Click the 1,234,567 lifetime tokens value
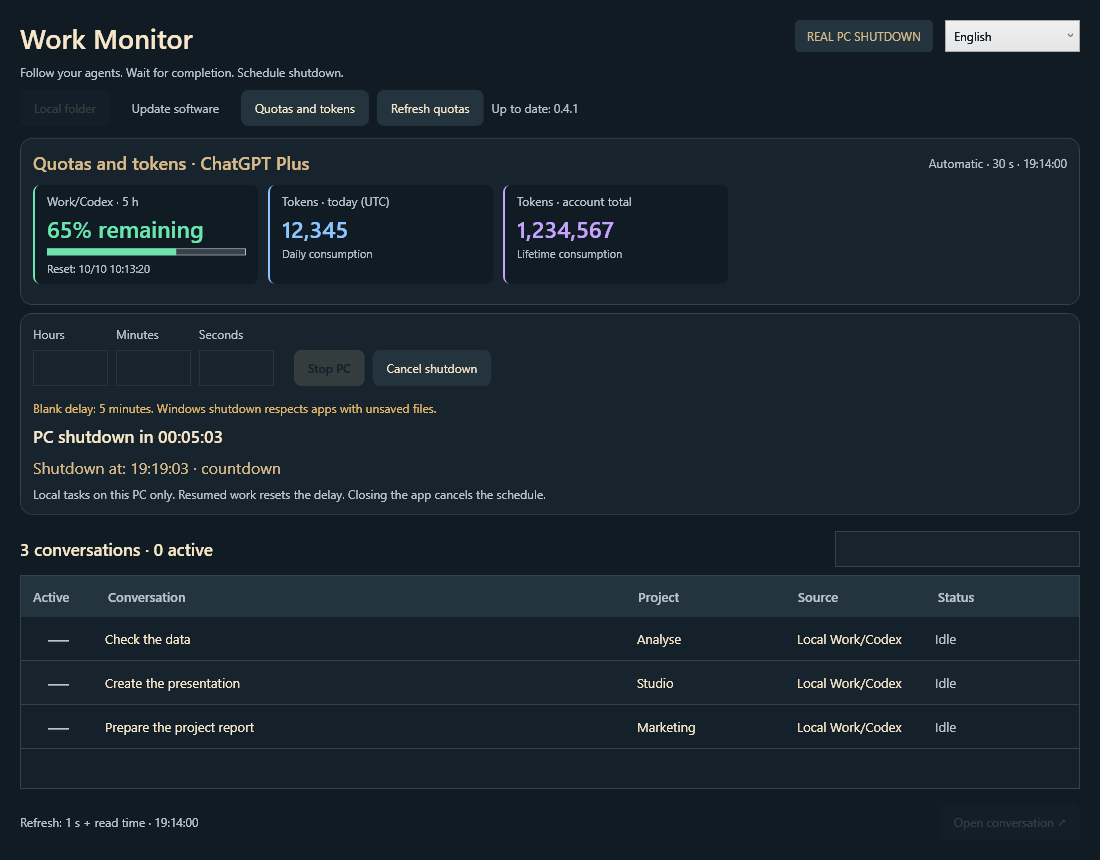The height and width of the screenshot is (860, 1100). pos(565,230)
